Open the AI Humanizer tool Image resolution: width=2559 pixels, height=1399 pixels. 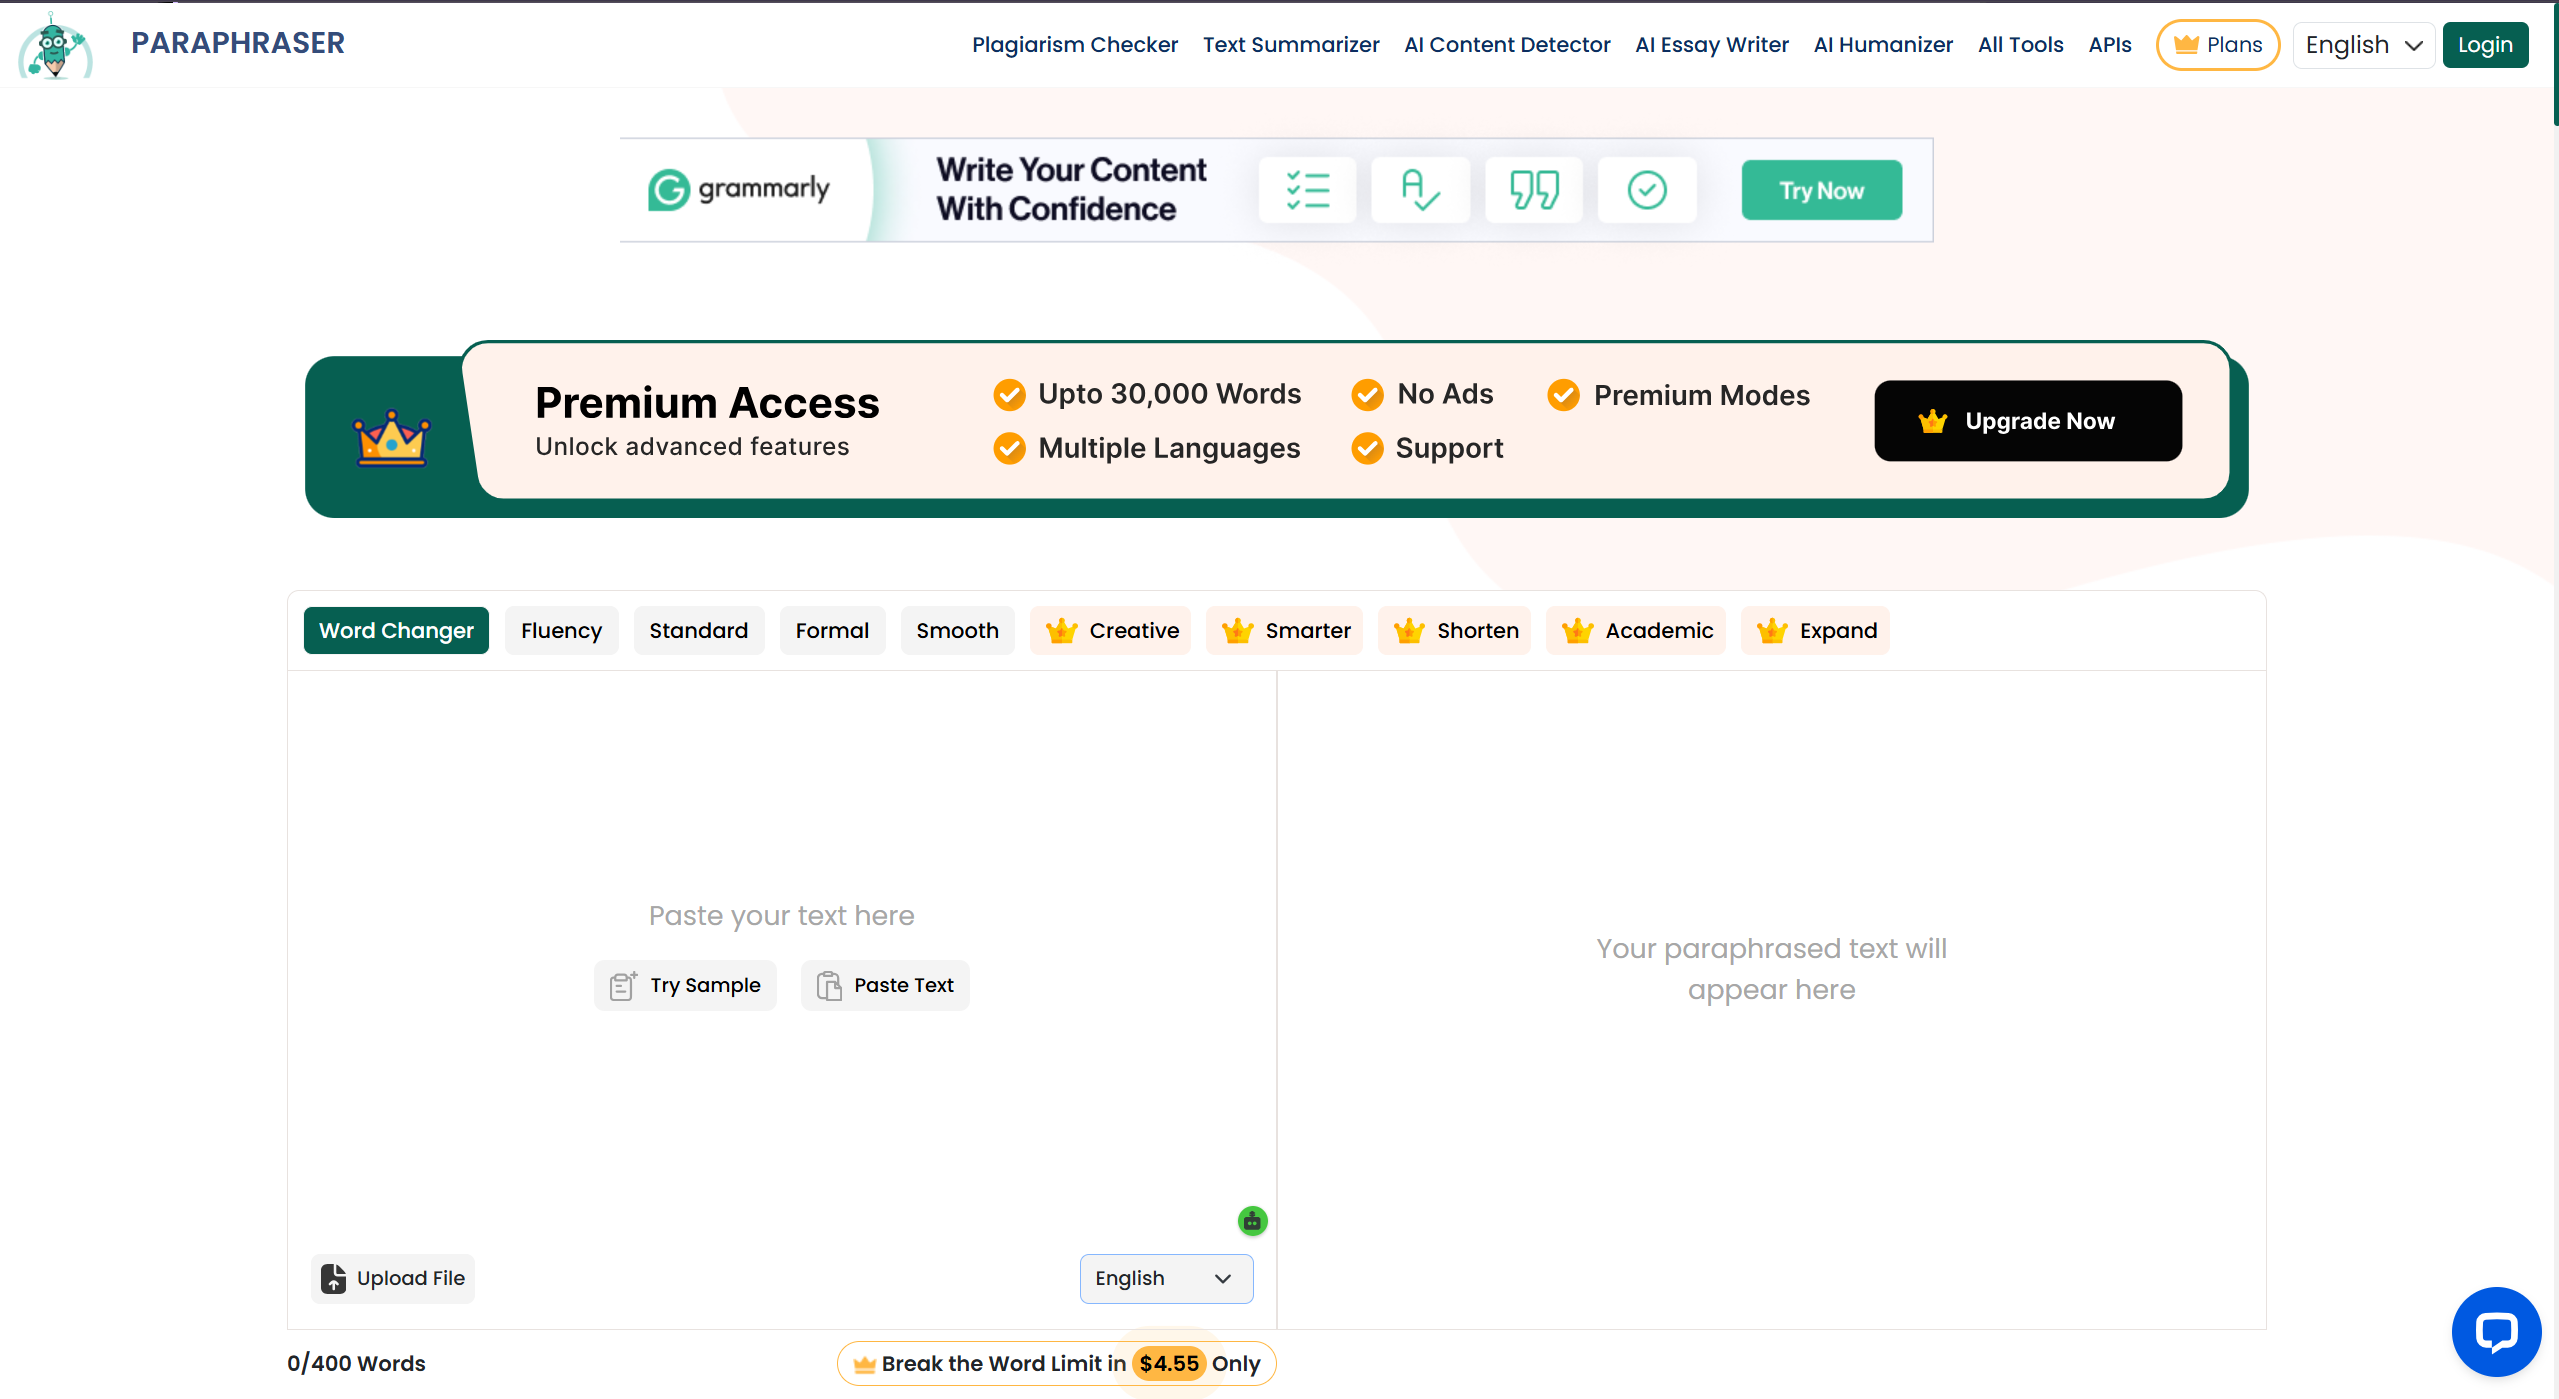pos(1883,45)
